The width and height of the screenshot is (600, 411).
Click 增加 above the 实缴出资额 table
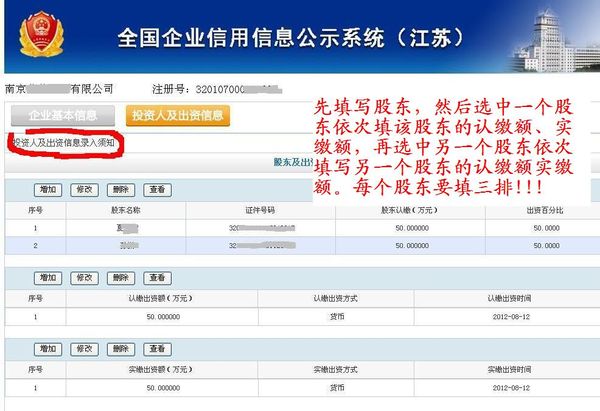48,349
